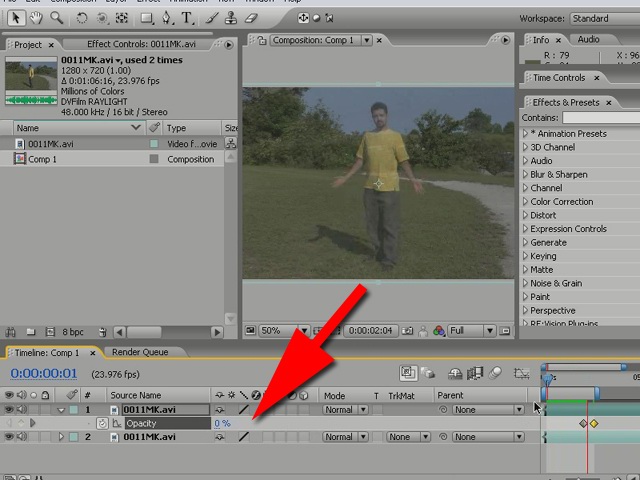Image resolution: width=640 pixels, height=480 pixels.
Task: Select the Horizontal Type tool
Action: (x=187, y=18)
